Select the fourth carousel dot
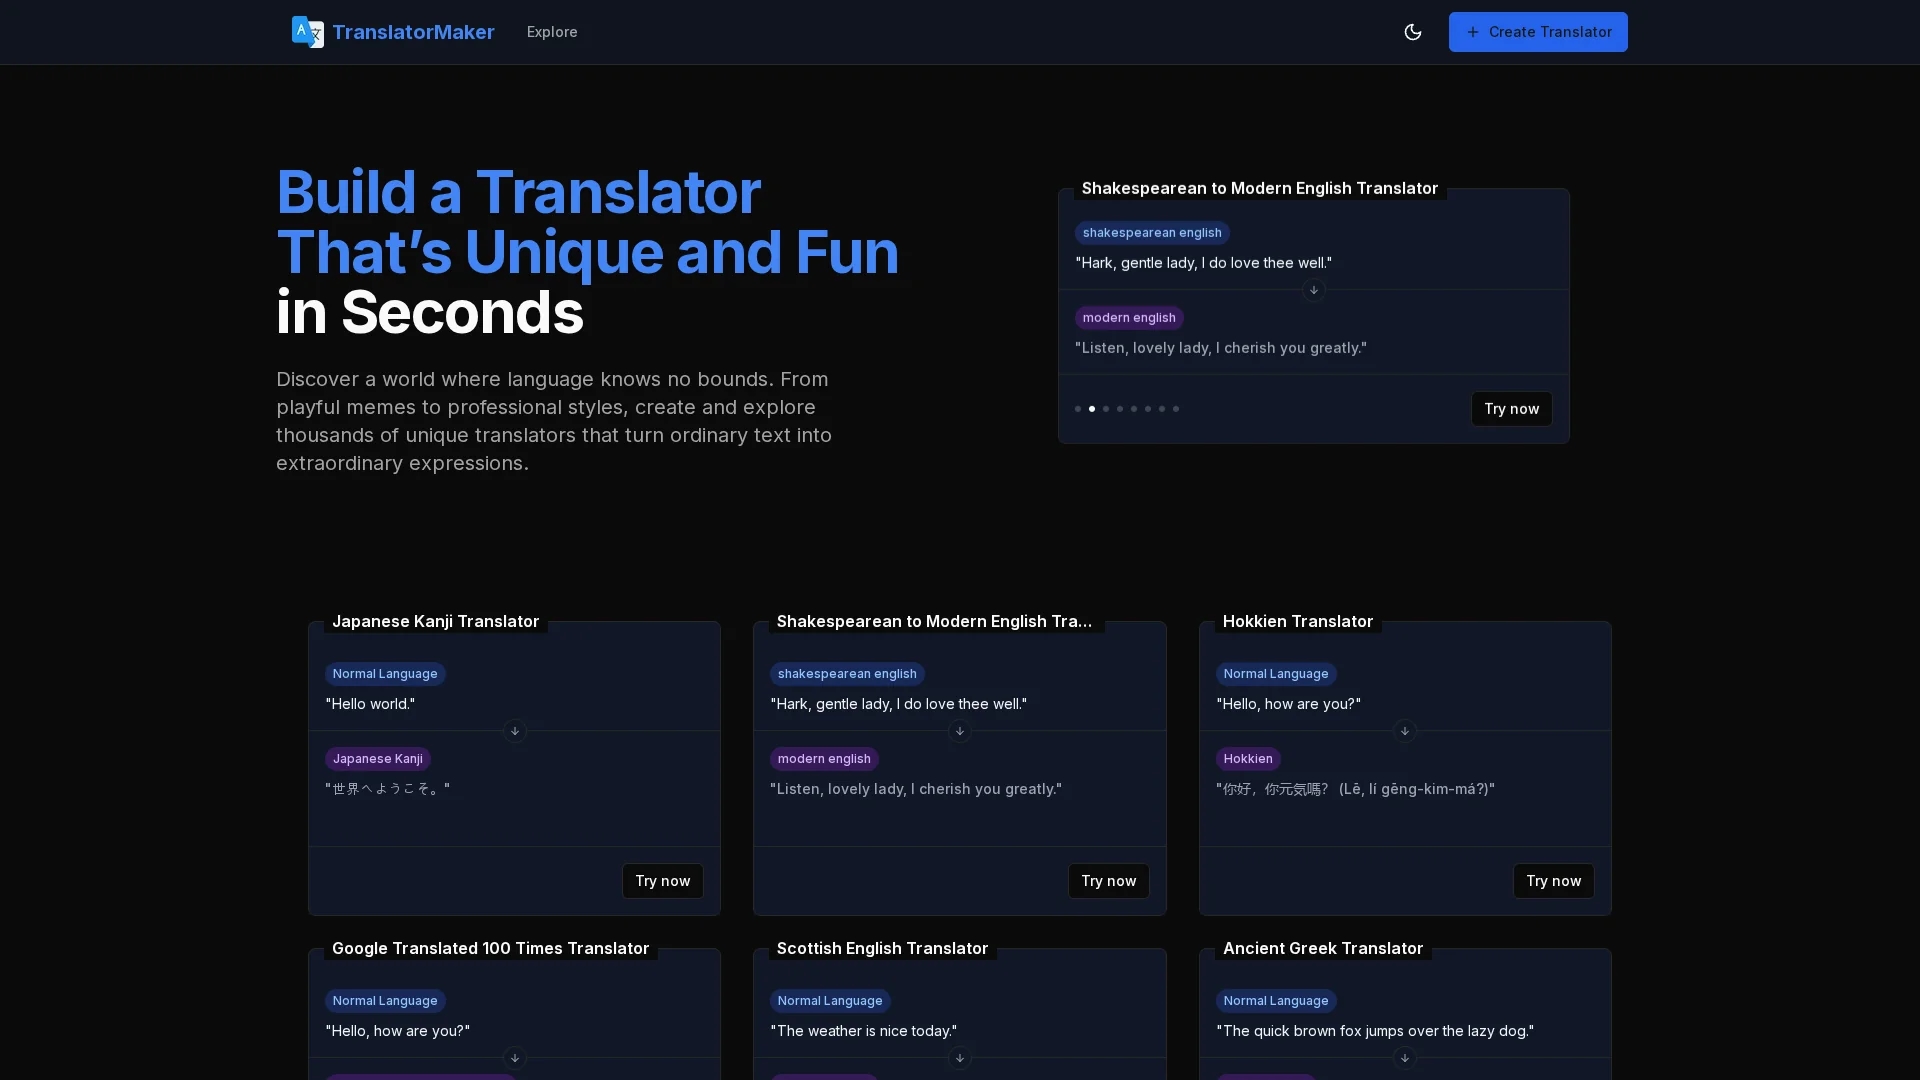The height and width of the screenshot is (1080, 1920). click(x=1120, y=409)
